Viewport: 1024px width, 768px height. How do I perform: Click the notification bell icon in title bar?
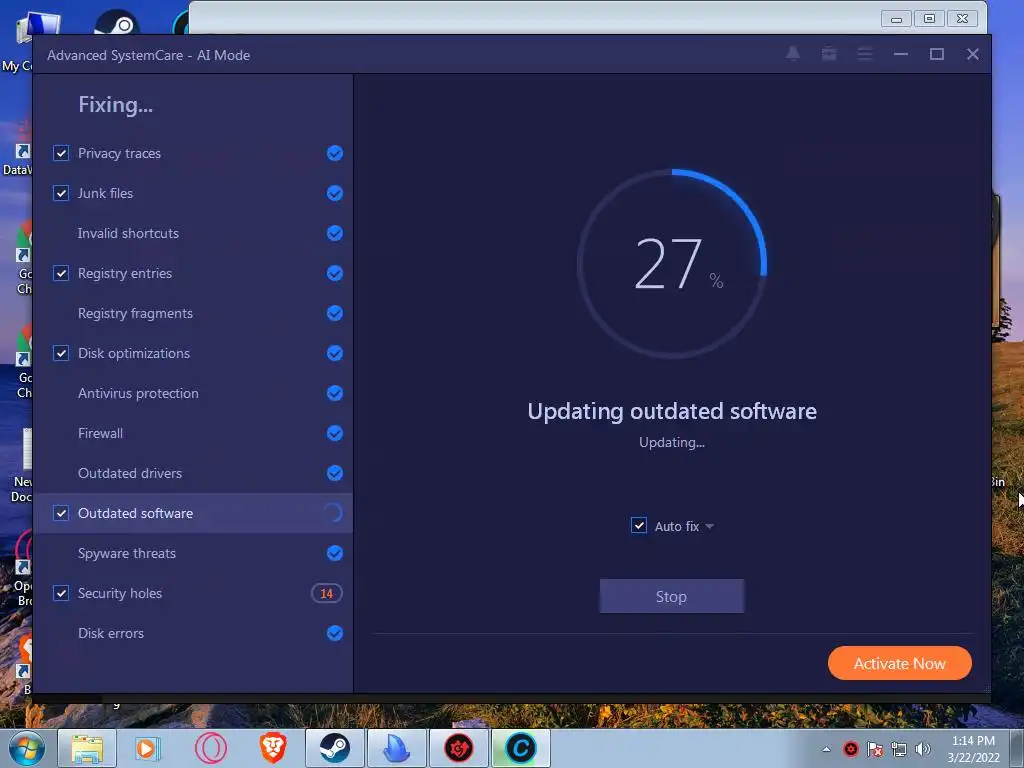click(x=793, y=54)
